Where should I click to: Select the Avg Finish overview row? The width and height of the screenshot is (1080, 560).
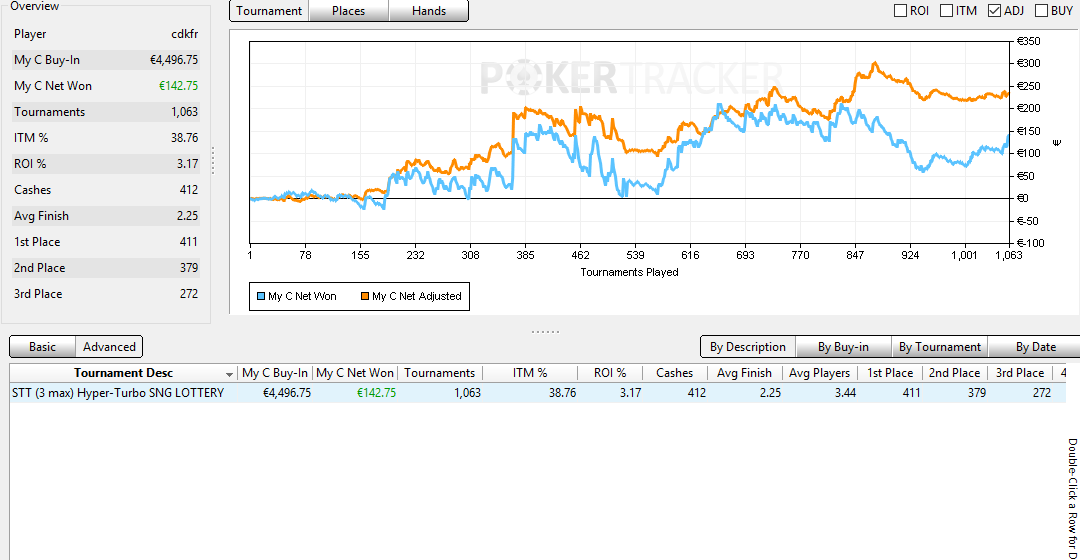[106, 216]
